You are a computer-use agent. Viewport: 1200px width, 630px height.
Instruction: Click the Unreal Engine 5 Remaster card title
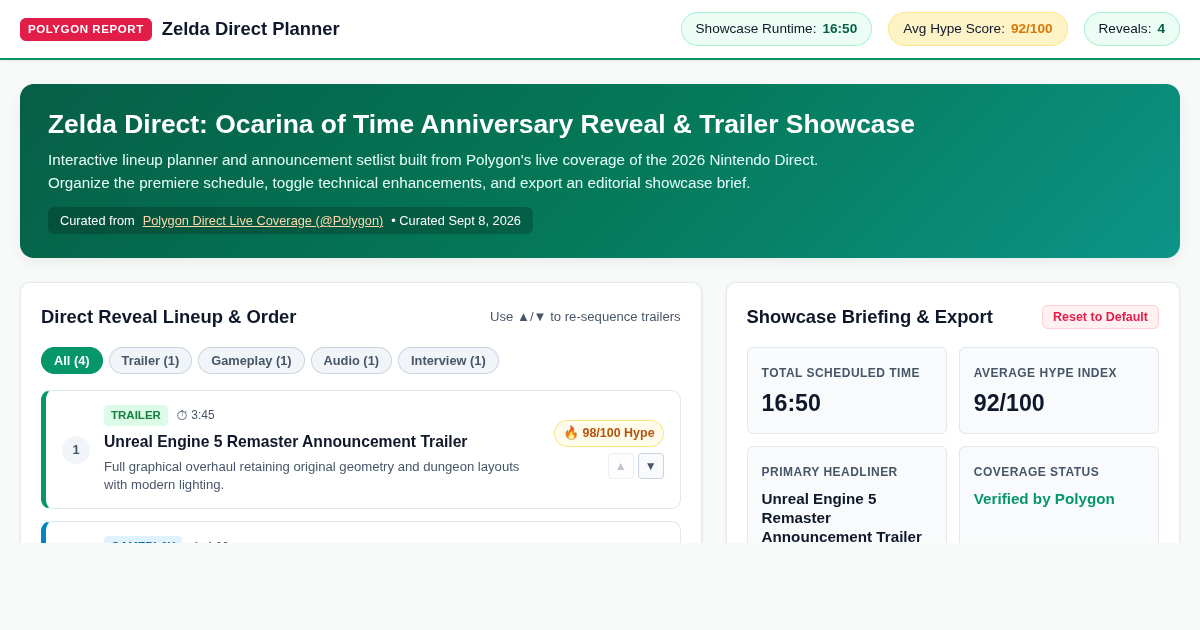(x=286, y=441)
